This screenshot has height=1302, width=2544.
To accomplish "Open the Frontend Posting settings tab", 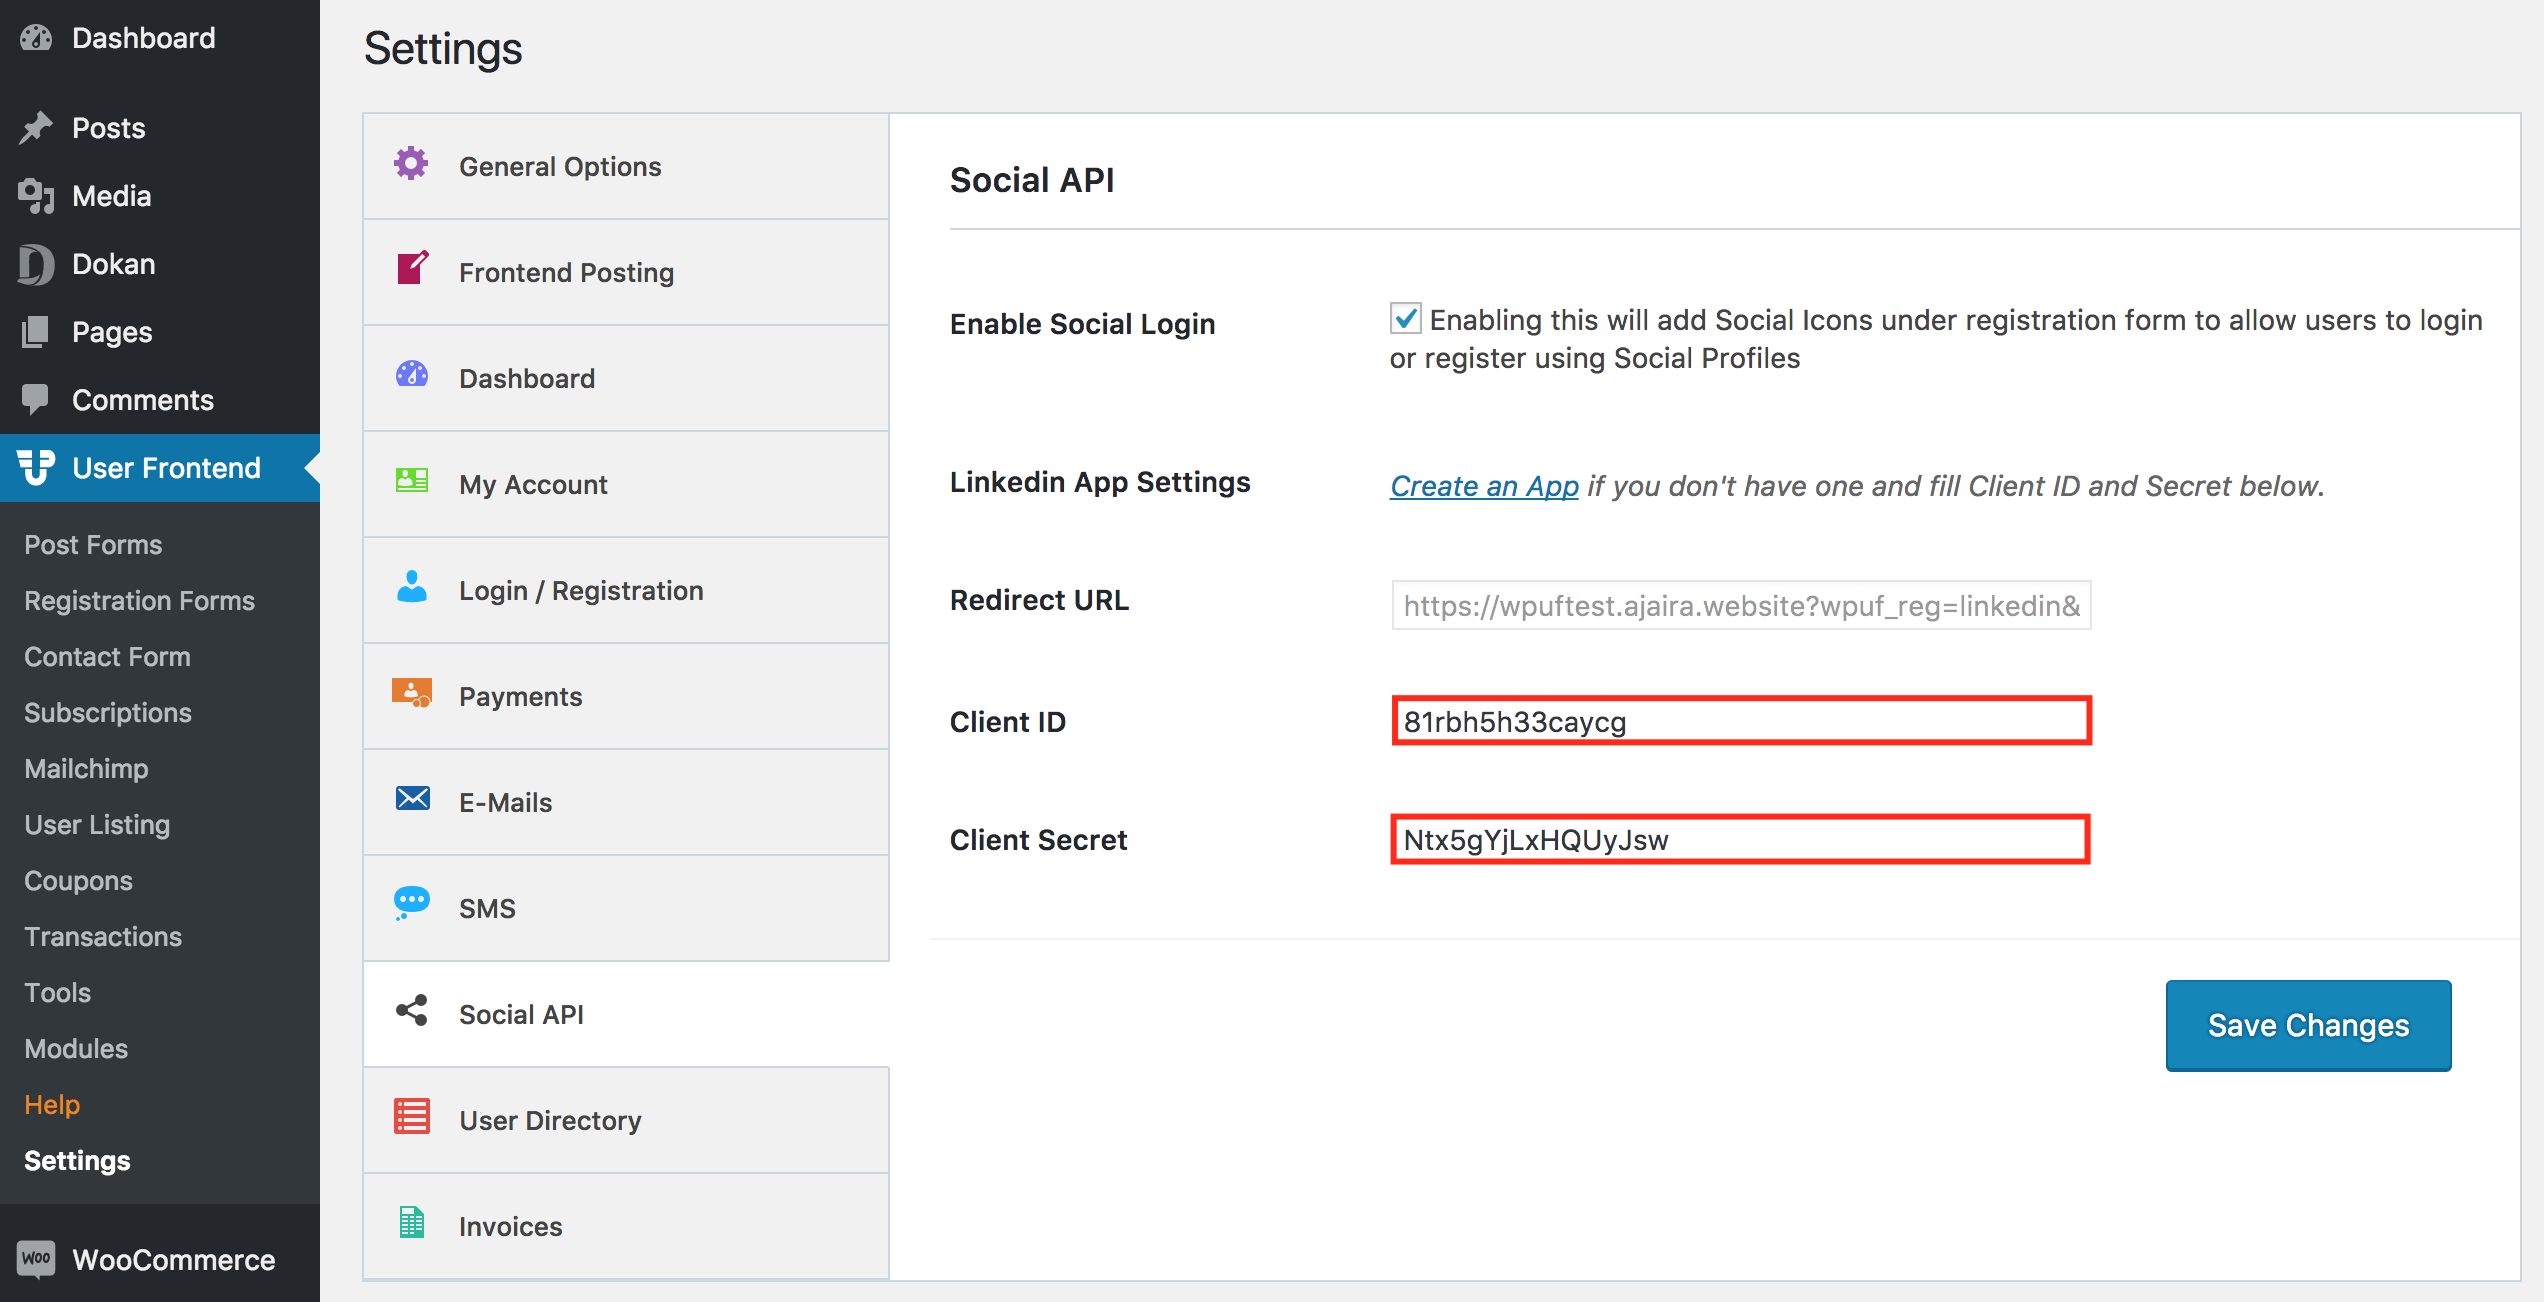I will pyautogui.click(x=626, y=272).
